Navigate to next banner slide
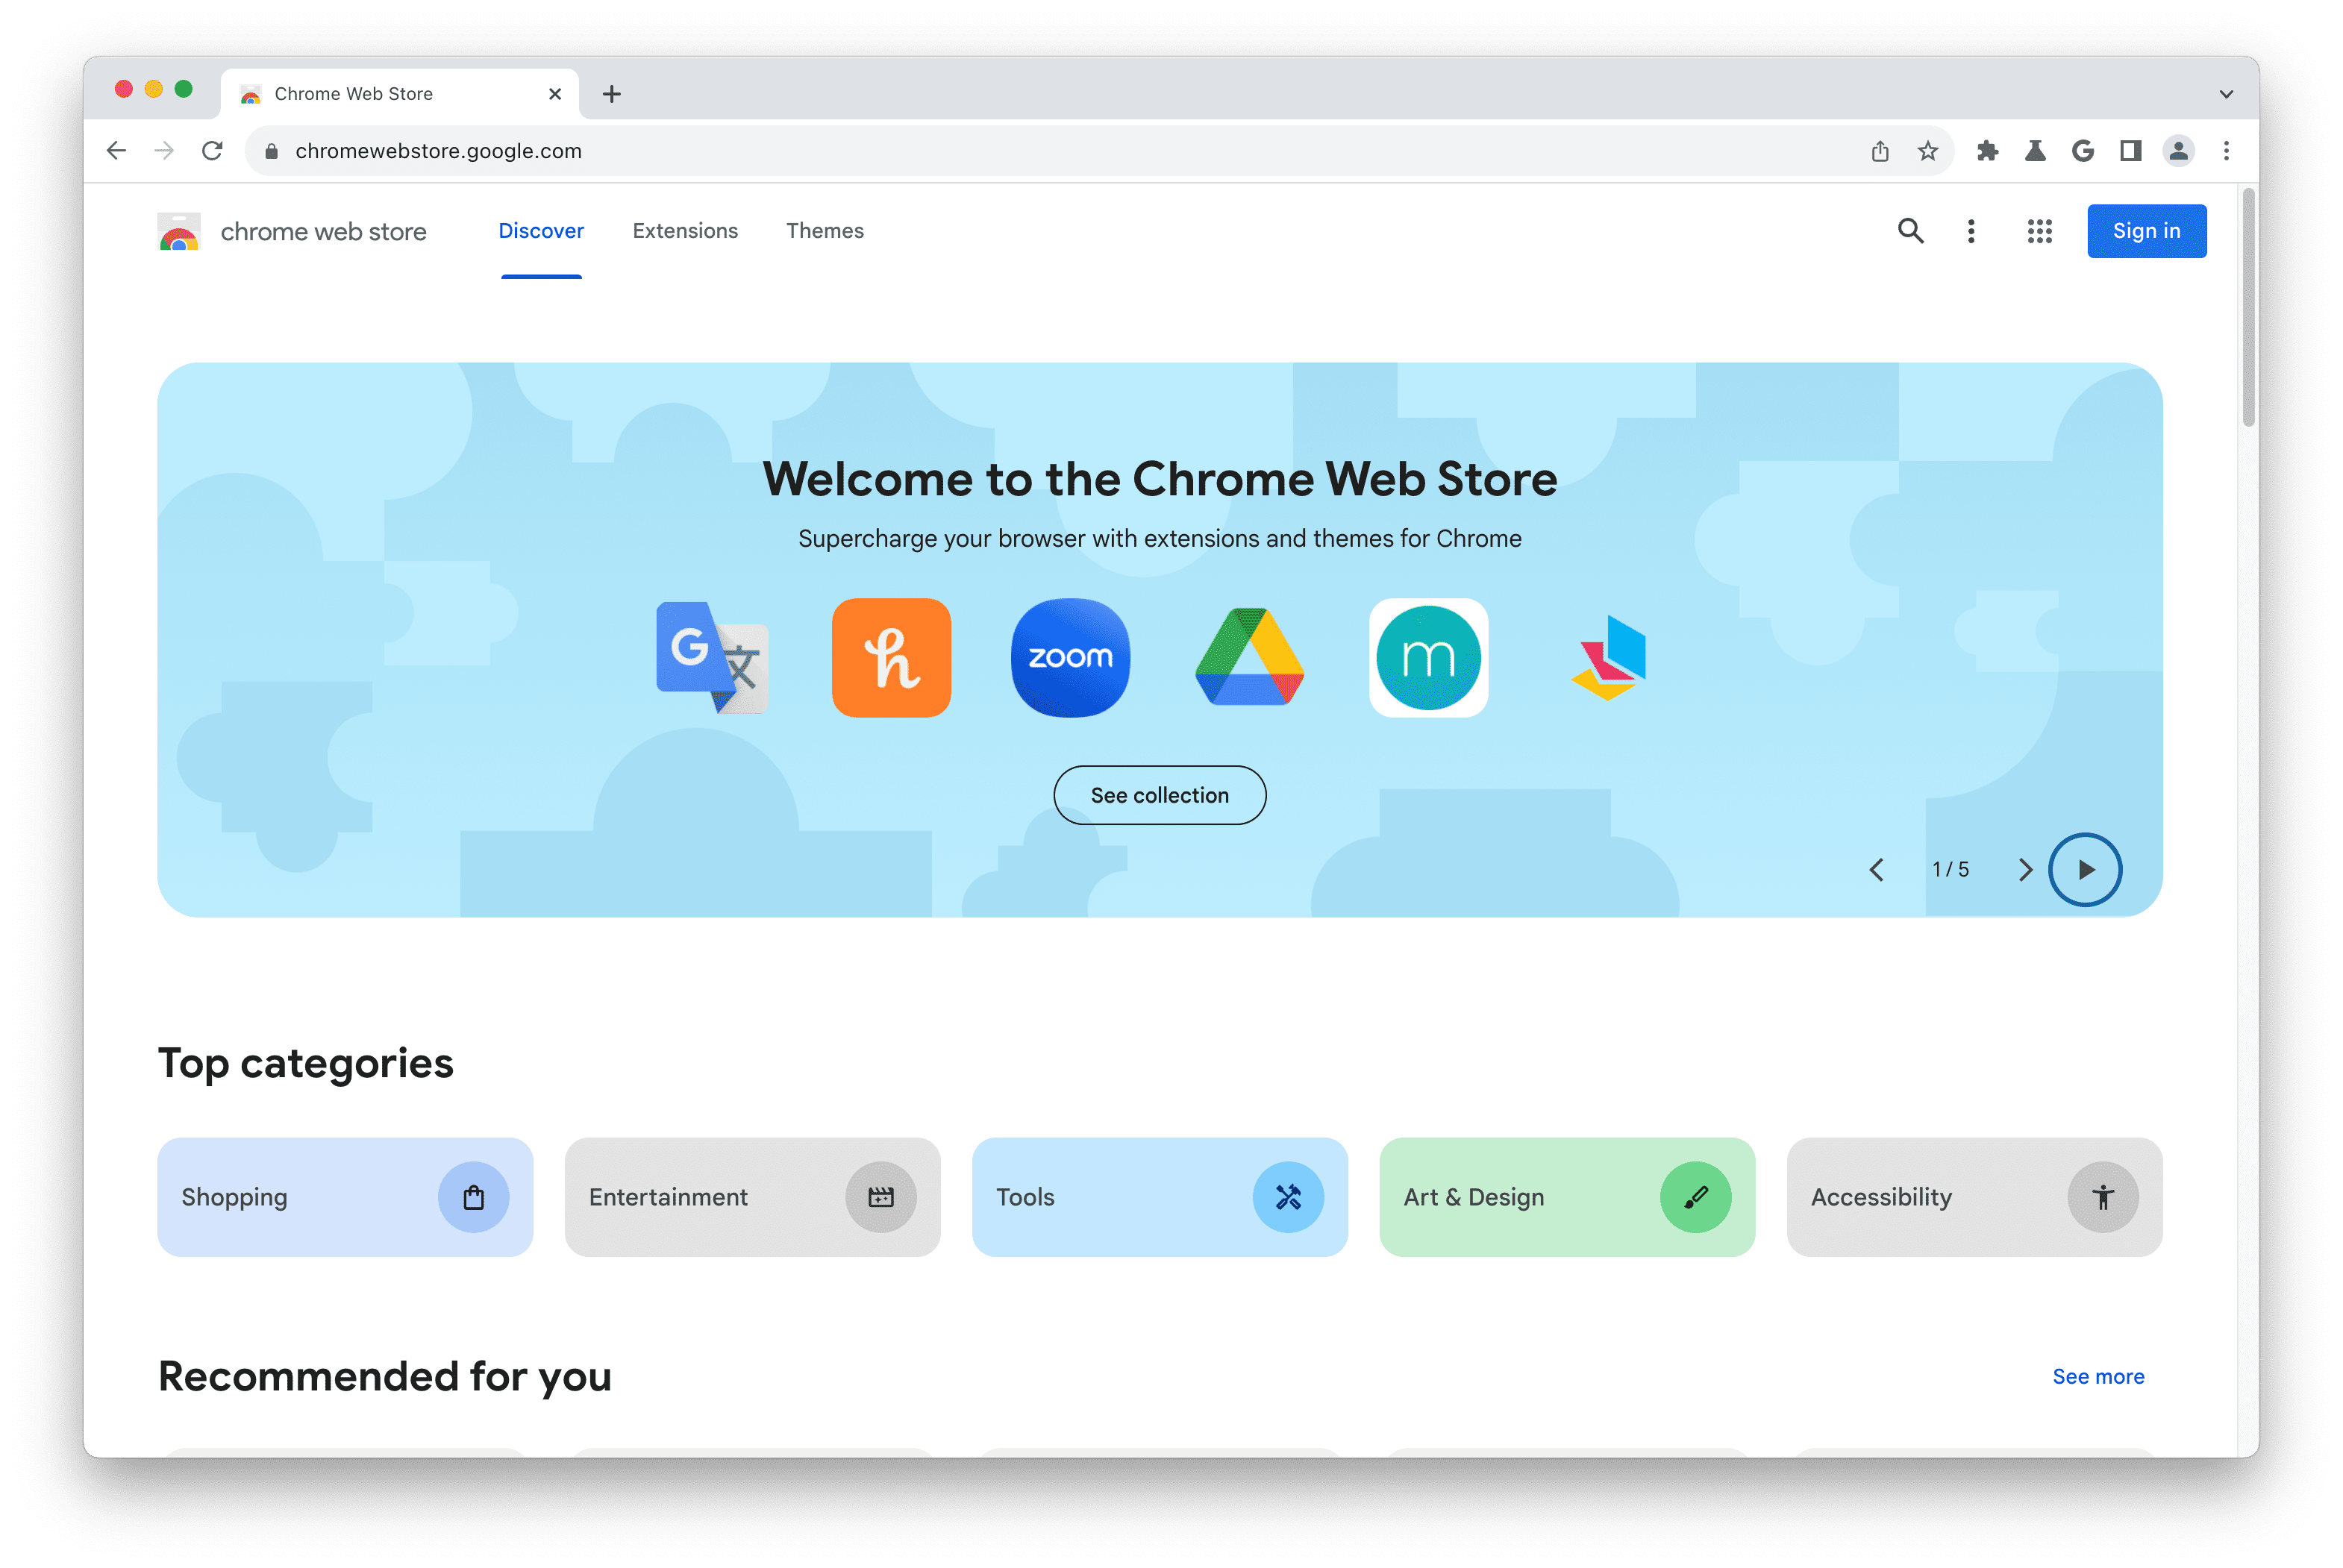Viewport: 2343px width, 1568px height. 2023,870
